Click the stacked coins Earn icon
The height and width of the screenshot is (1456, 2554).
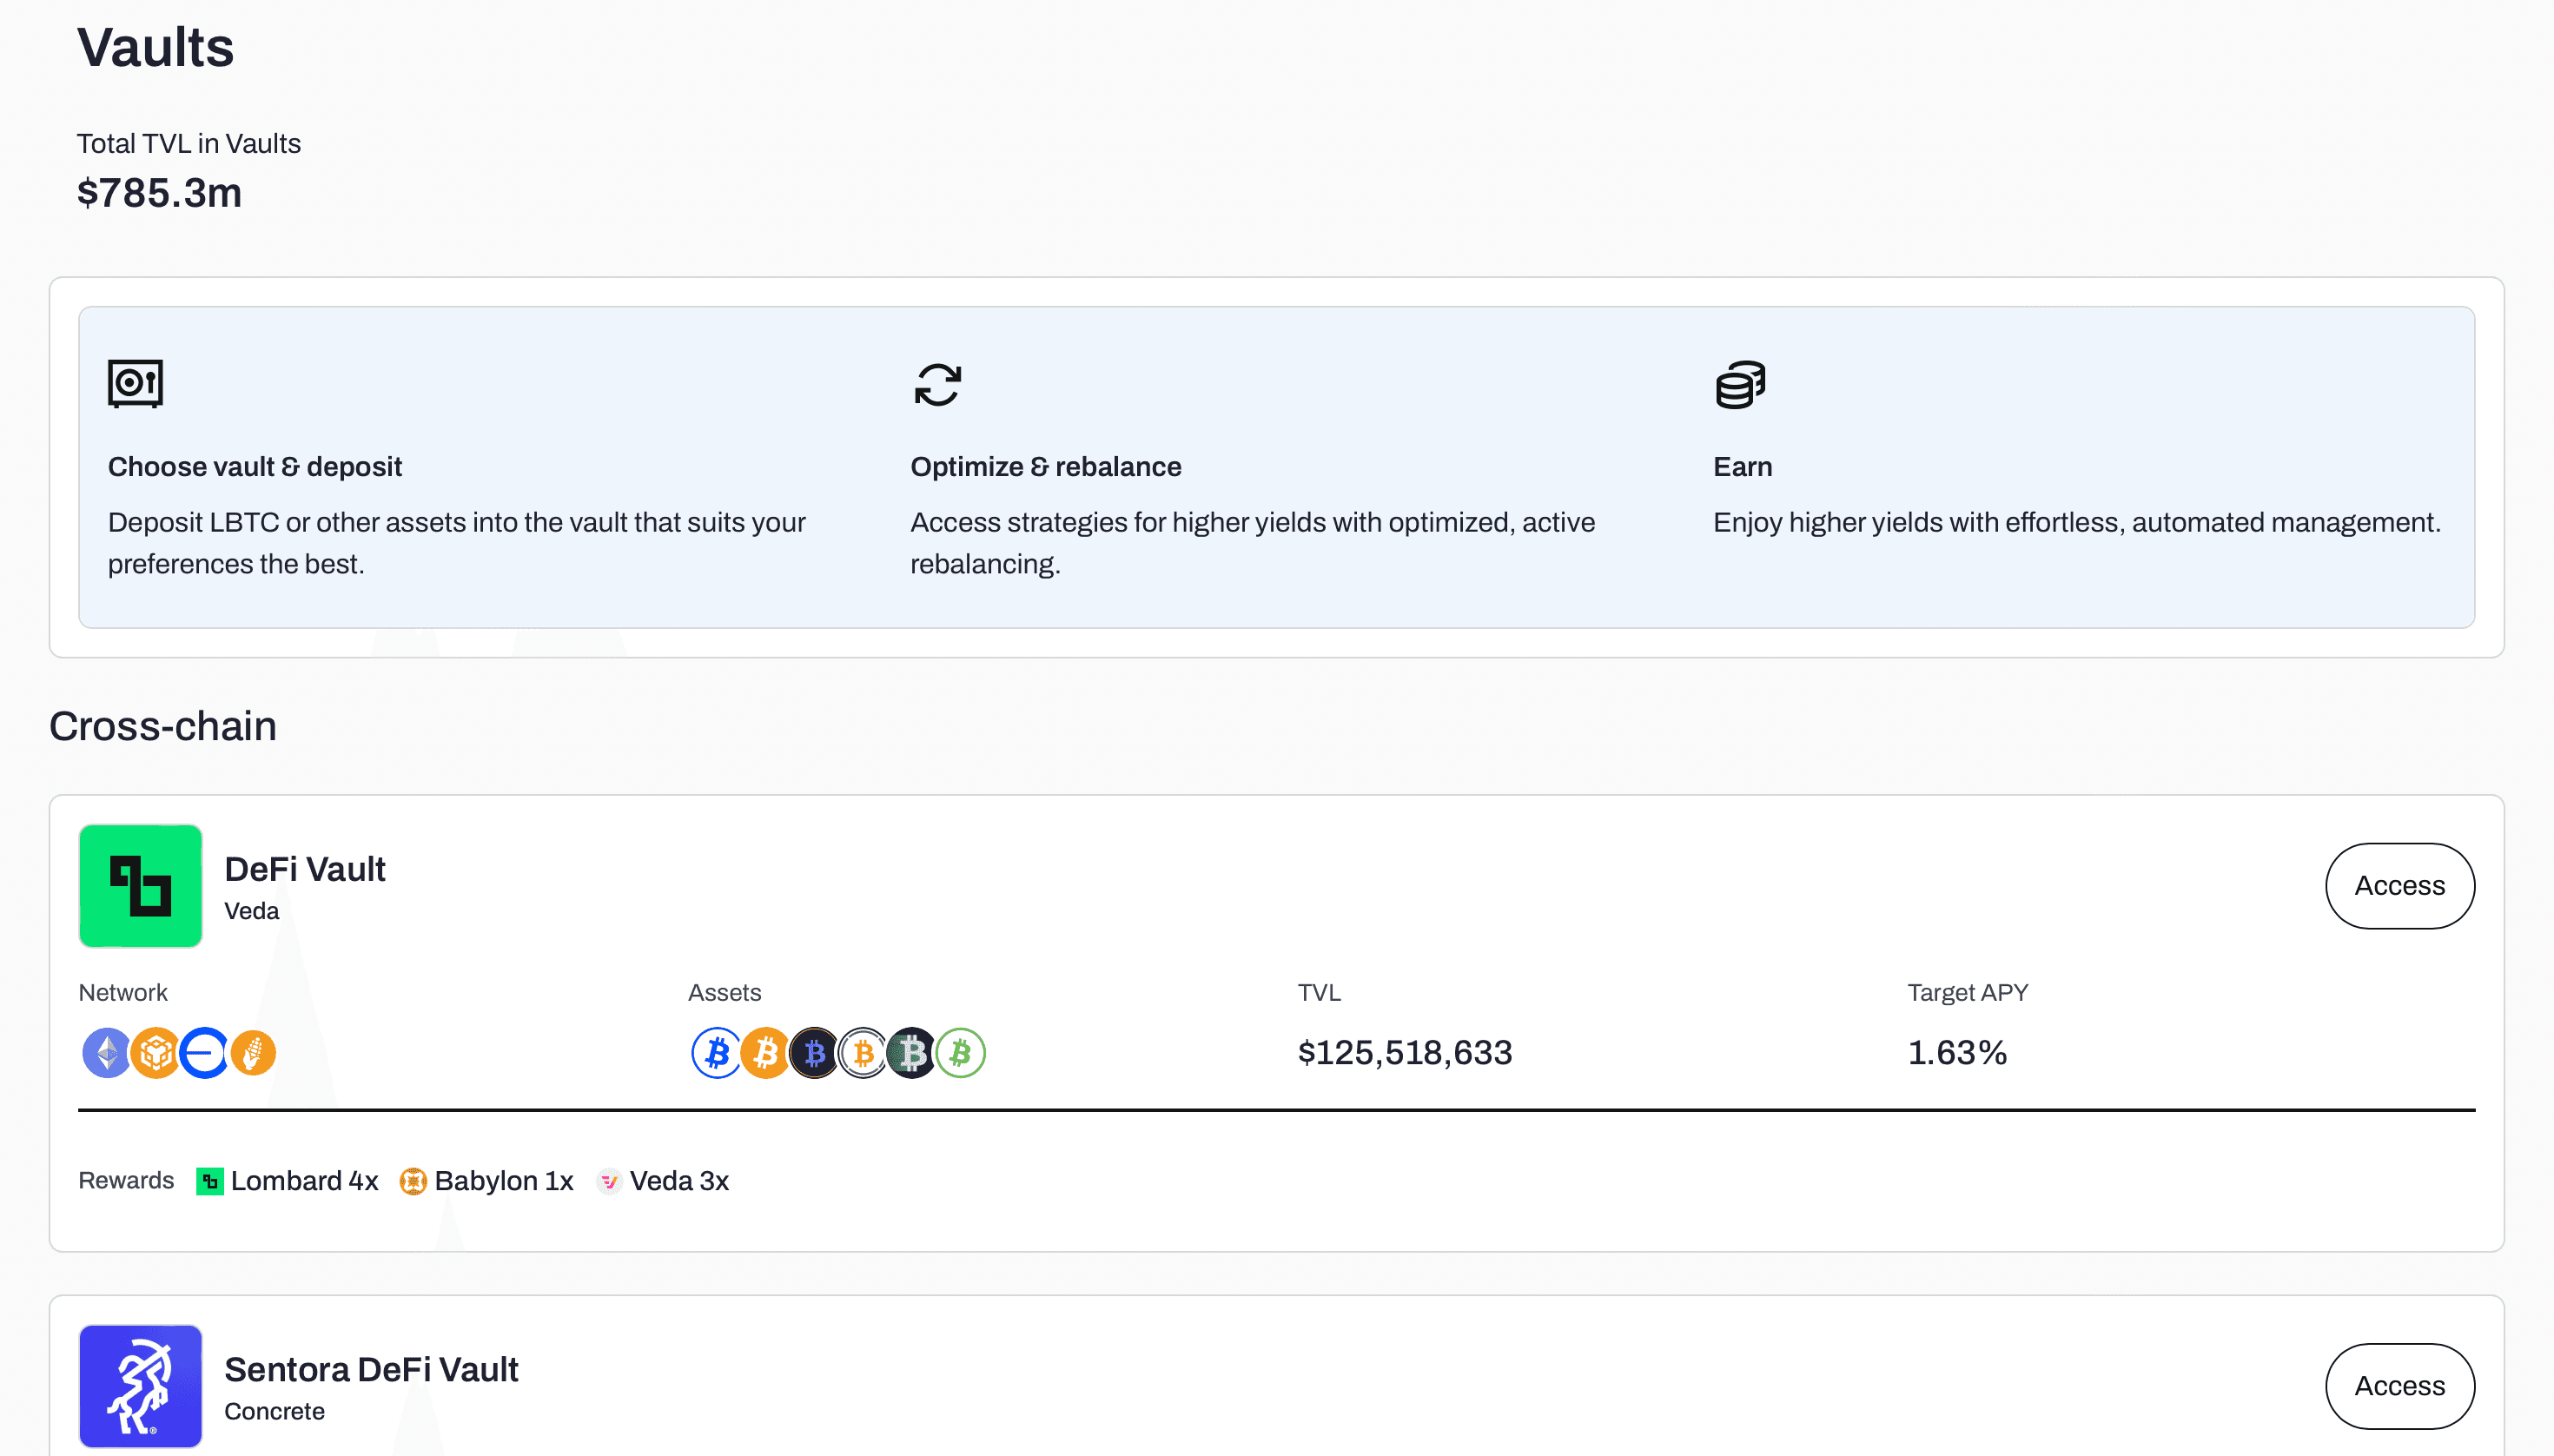1740,384
